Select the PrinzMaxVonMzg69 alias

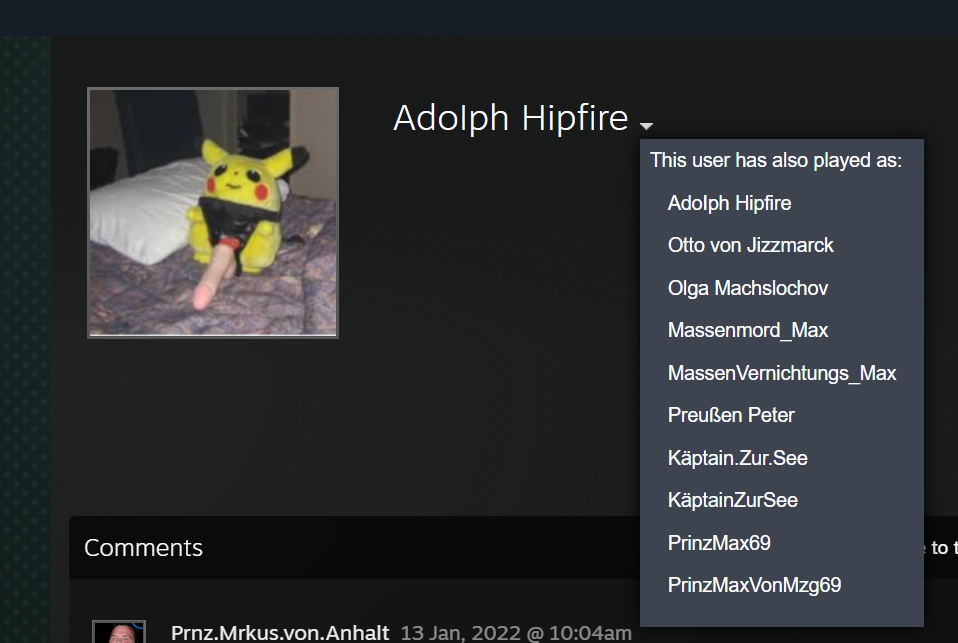[x=755, y=585]
